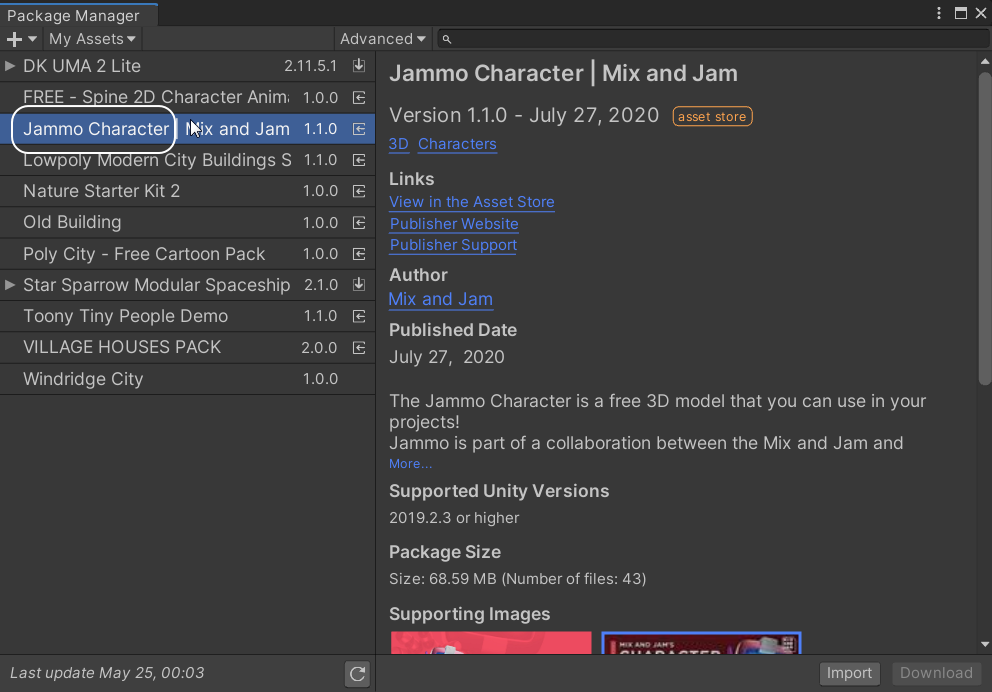Screen dimensions: 992x692
Task: Expand the Star Sparrow Modular Spaceship entry
Action: pos(9,285)
